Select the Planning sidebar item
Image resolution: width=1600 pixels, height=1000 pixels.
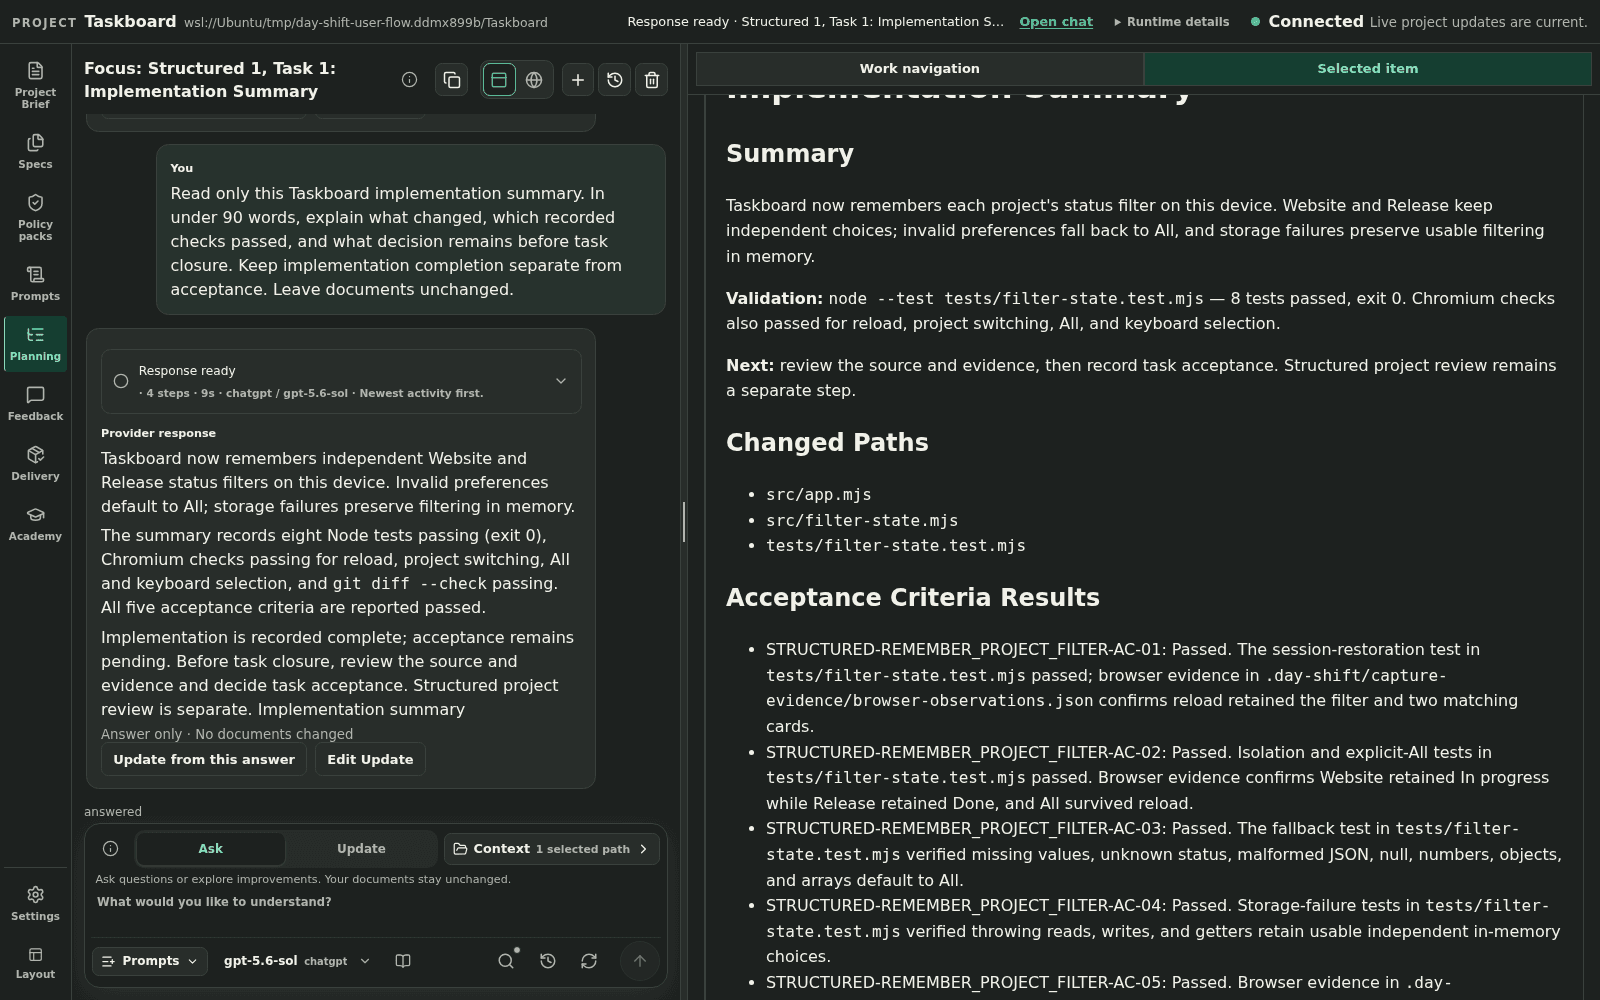click(35, 343)
